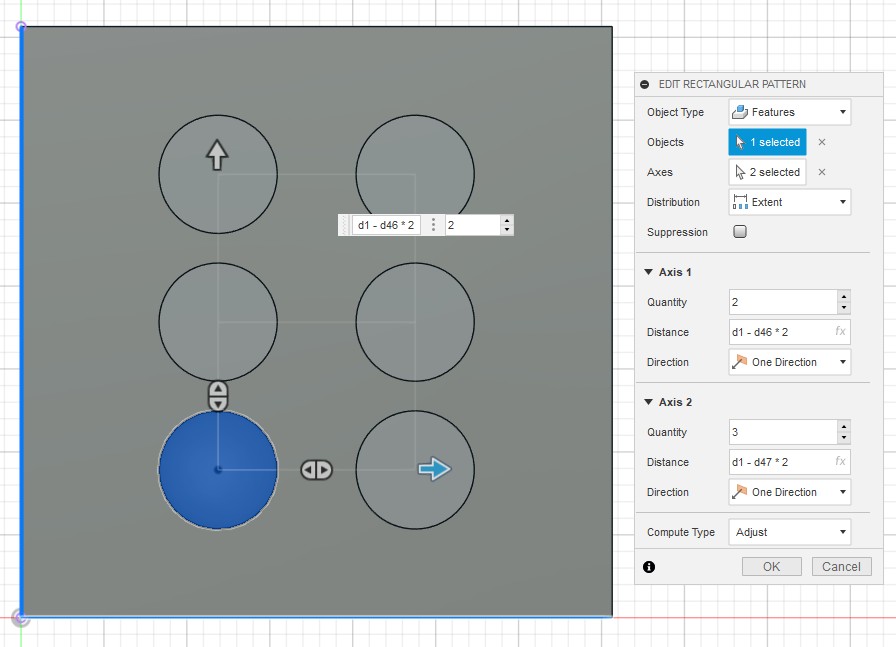The height and width of the screenshot is (647, 896).
Task: Click the vertical quantity spinner manipulator
Action: click(218, 396)
